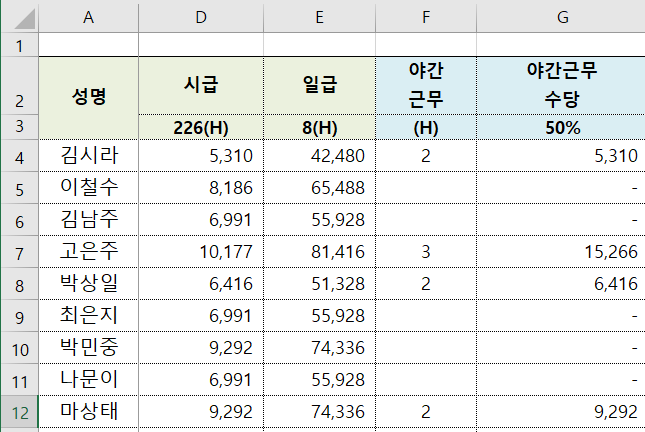
Task: Click night hours 2 for 박상일
Action: pyautogui.click(x=426, y=283)
